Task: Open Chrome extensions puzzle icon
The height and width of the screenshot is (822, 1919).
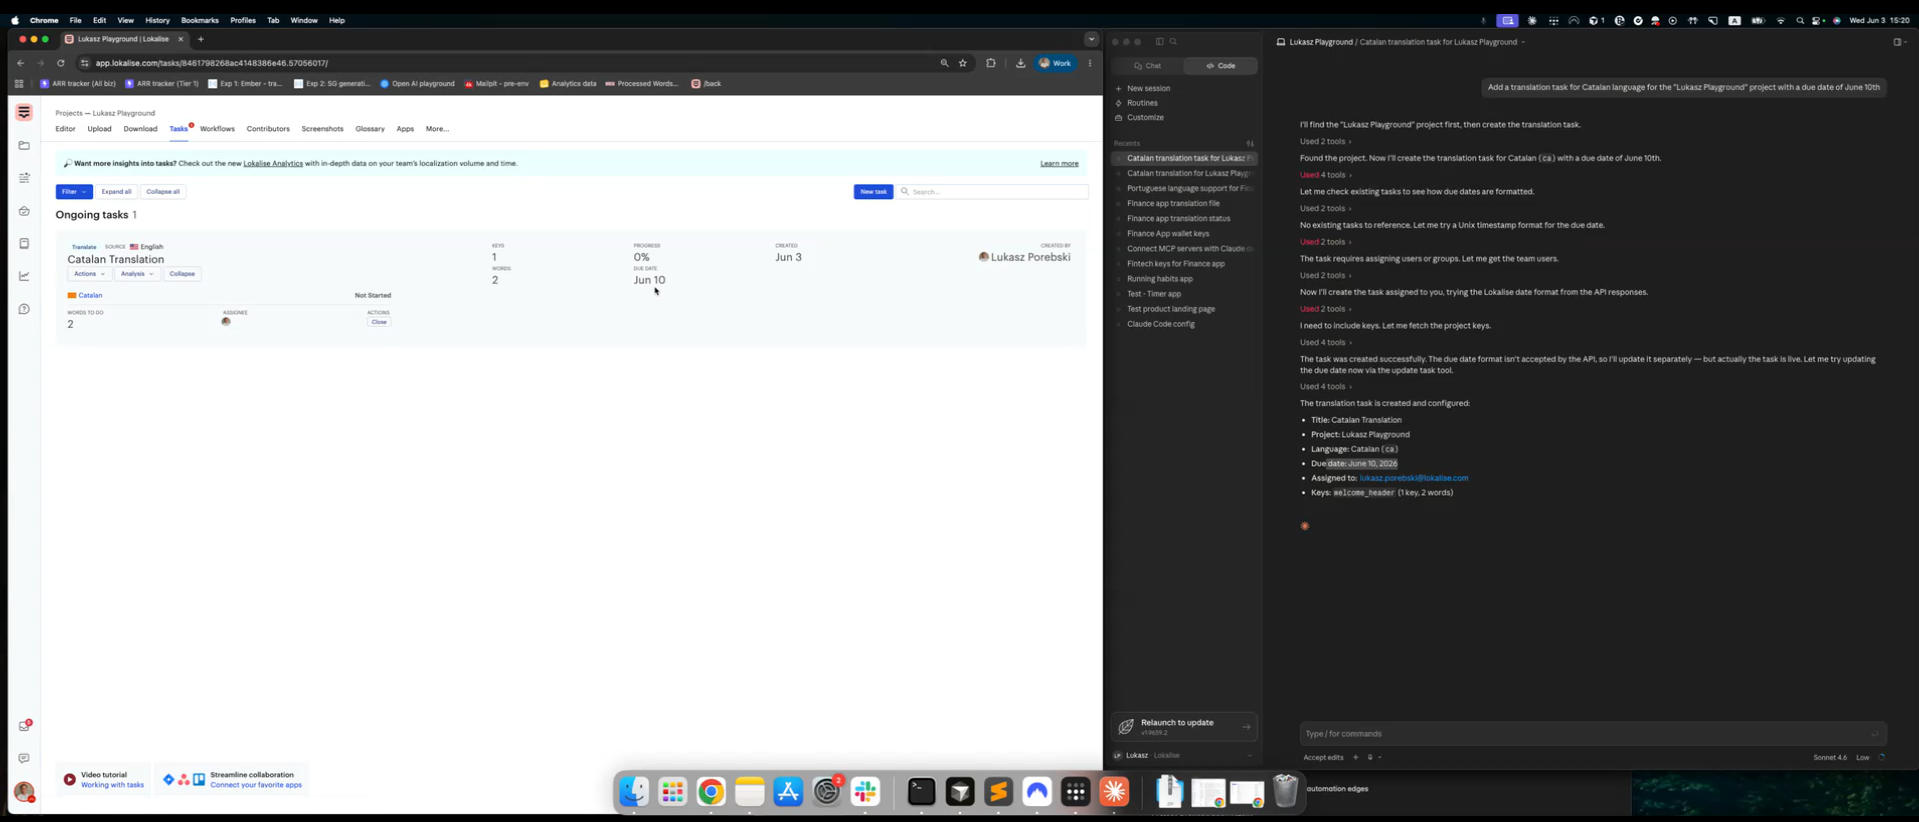Action: point(991,63)
